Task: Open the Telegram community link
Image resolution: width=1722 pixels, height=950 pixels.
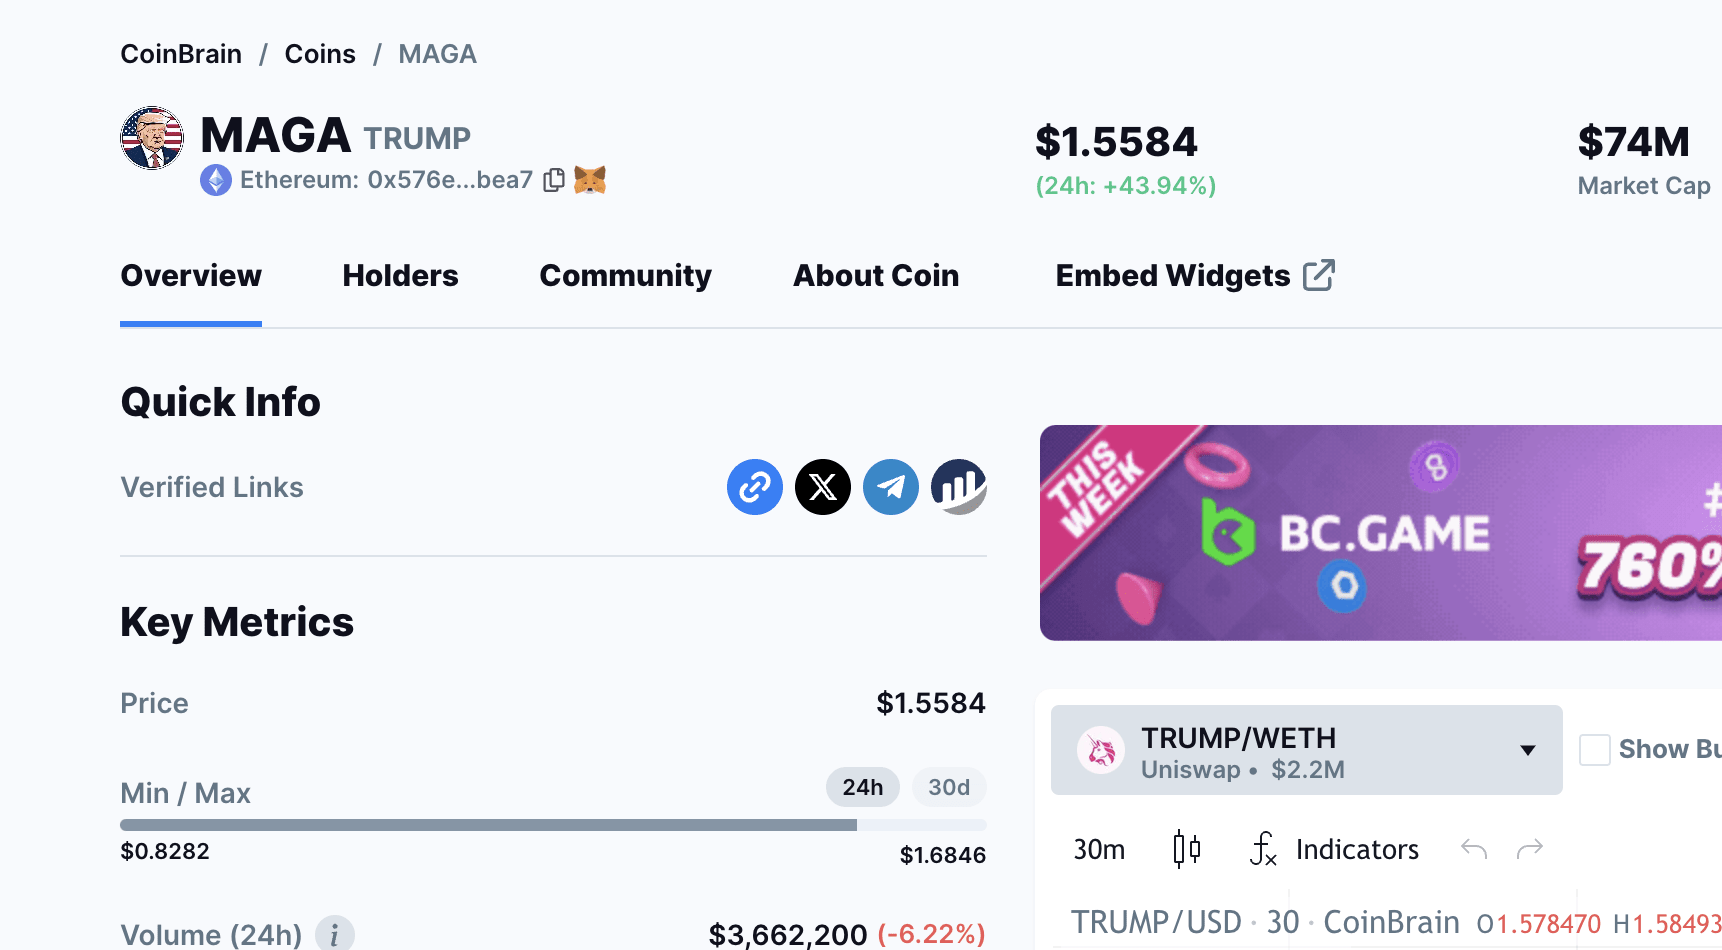Action: point(891,487)
